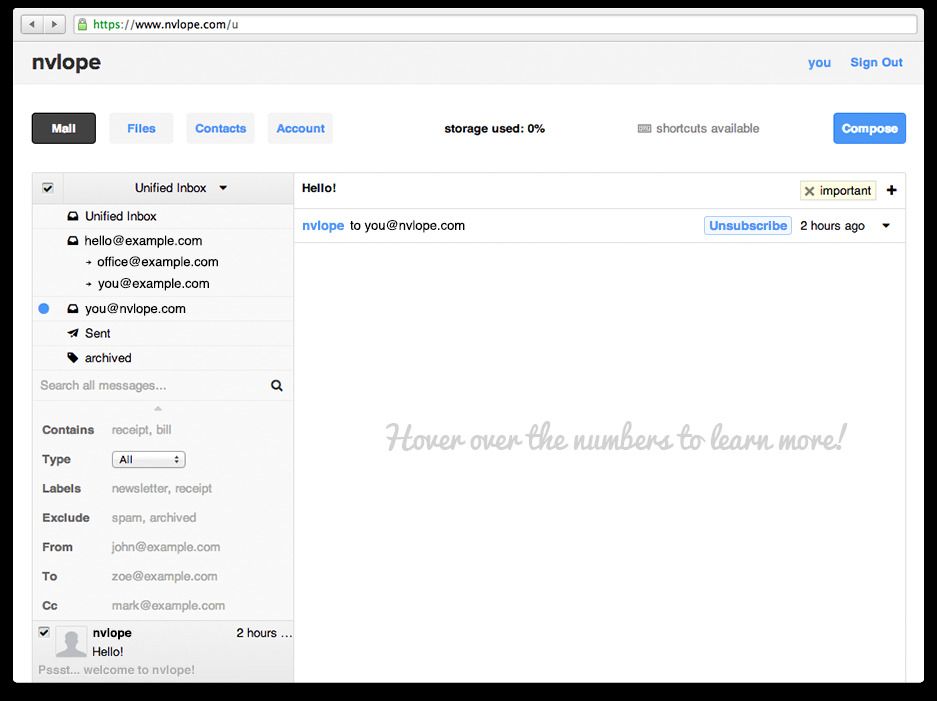937x701 pixels.
Task: Remove the important label via its x icon
Action: coord(809,190)
